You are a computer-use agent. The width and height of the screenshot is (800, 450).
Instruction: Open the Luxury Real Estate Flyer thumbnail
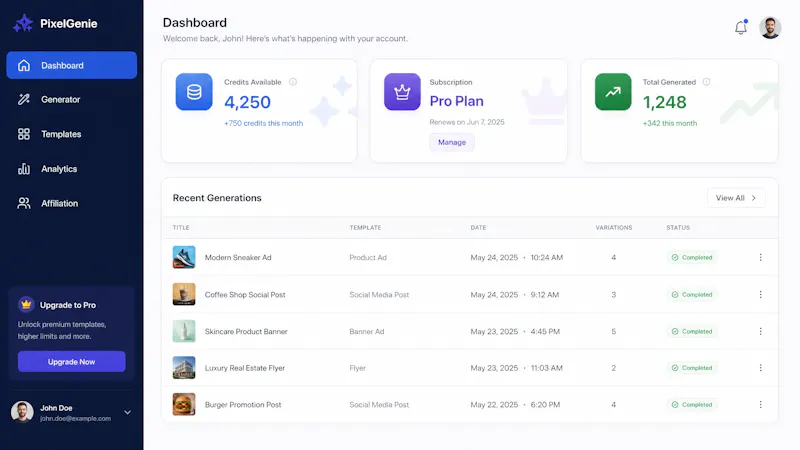184,368
